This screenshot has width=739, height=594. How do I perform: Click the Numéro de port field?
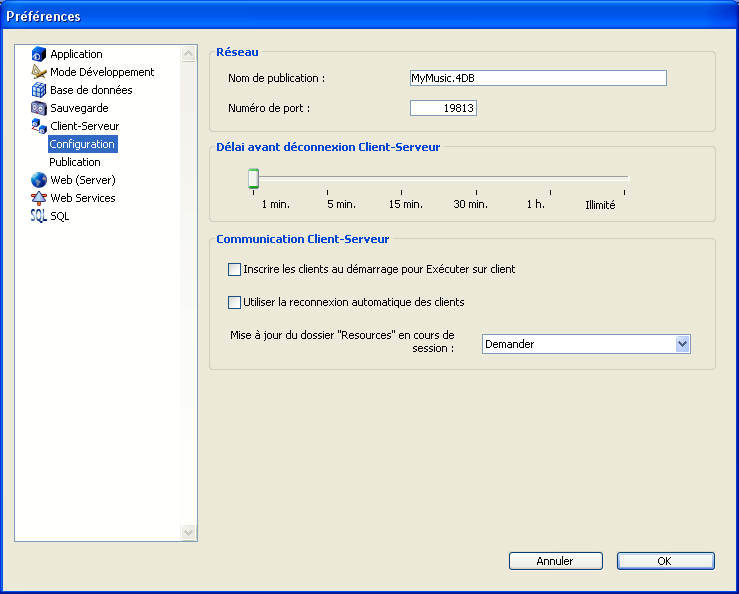point(443,108)
